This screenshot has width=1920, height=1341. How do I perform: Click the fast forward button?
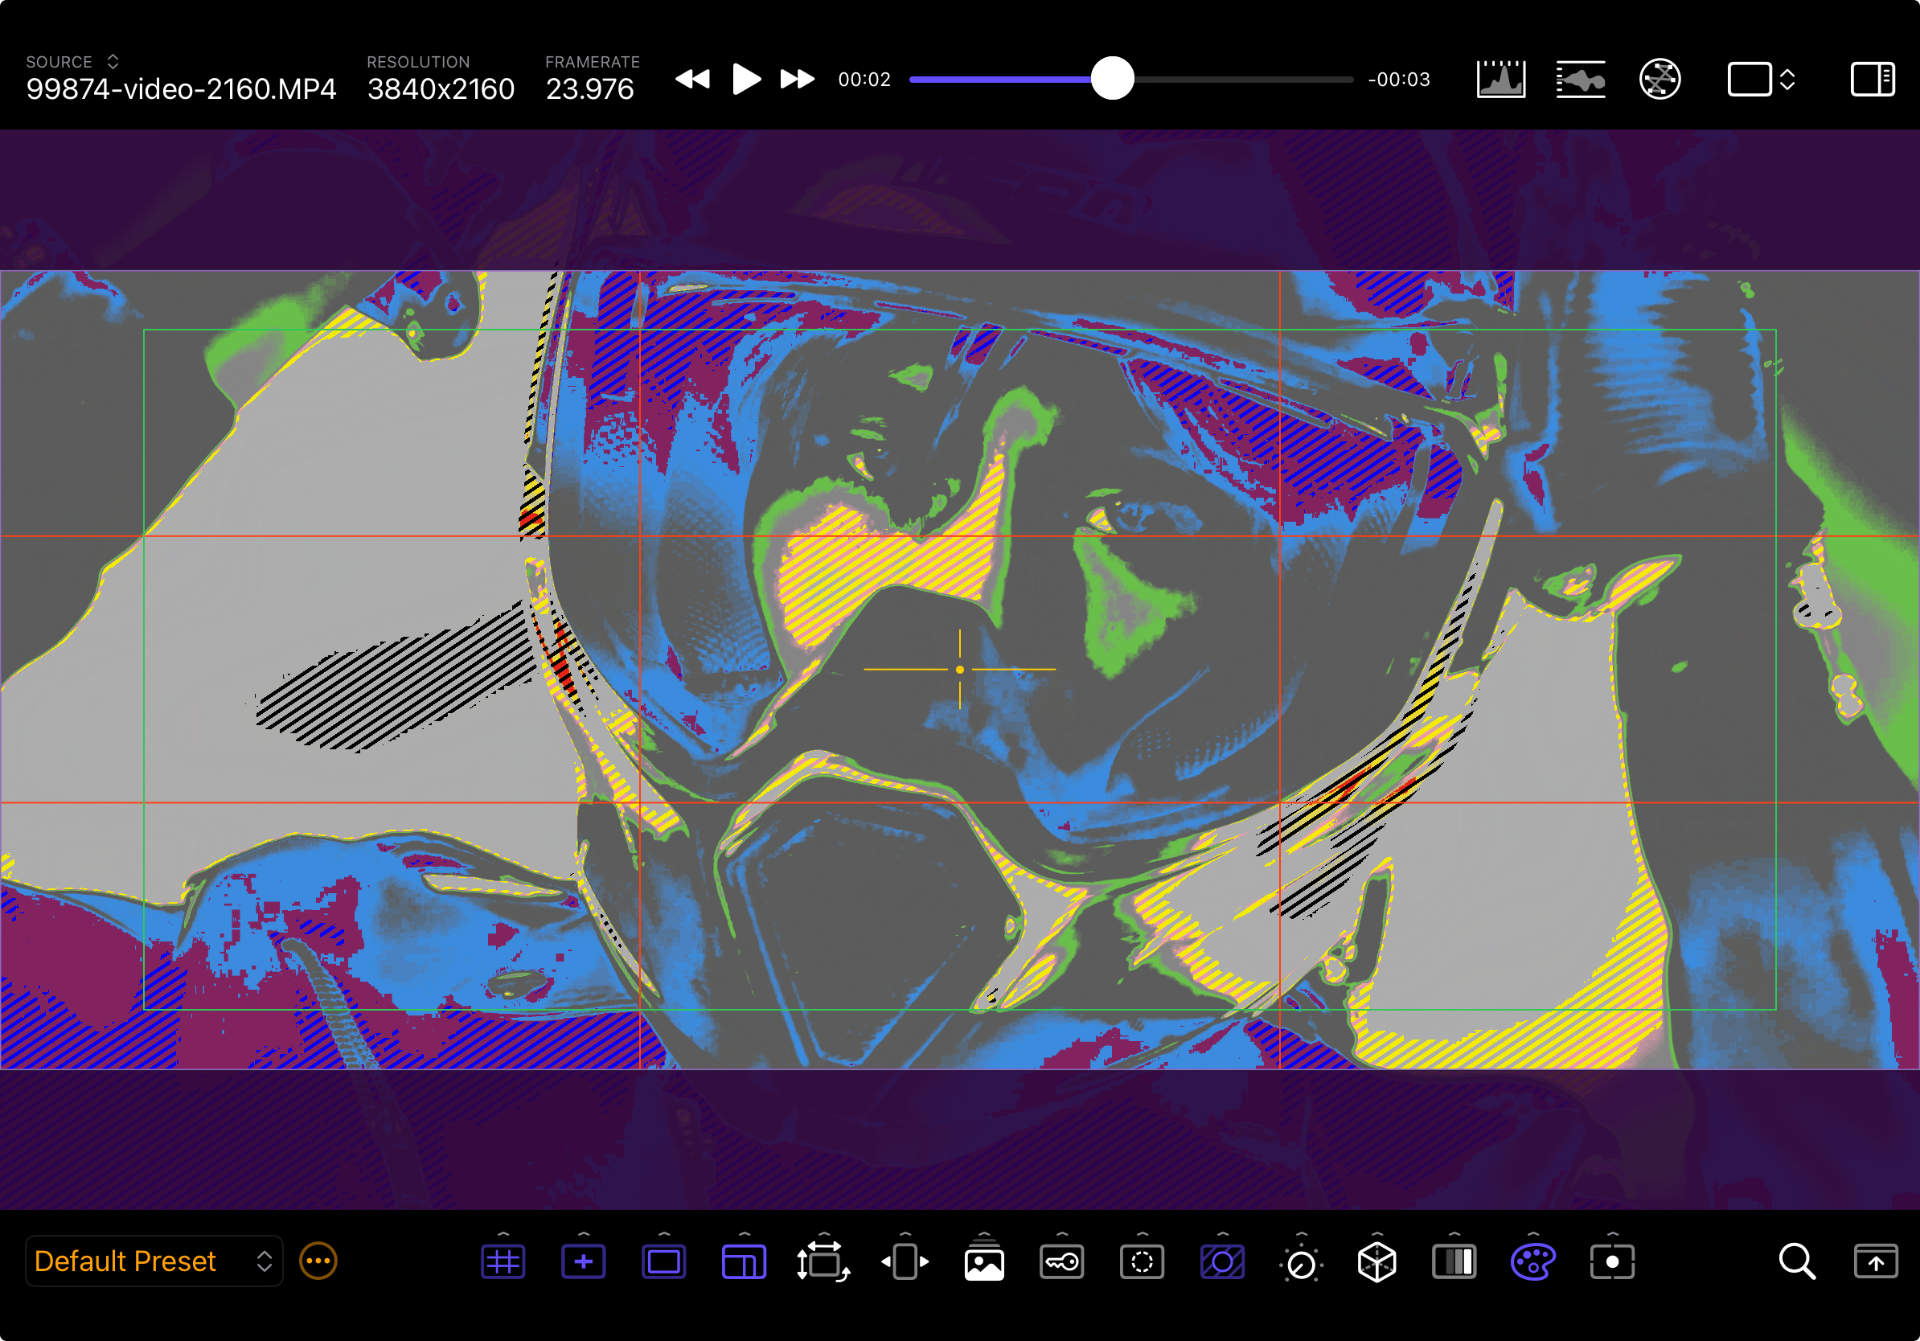coord(797,79)
